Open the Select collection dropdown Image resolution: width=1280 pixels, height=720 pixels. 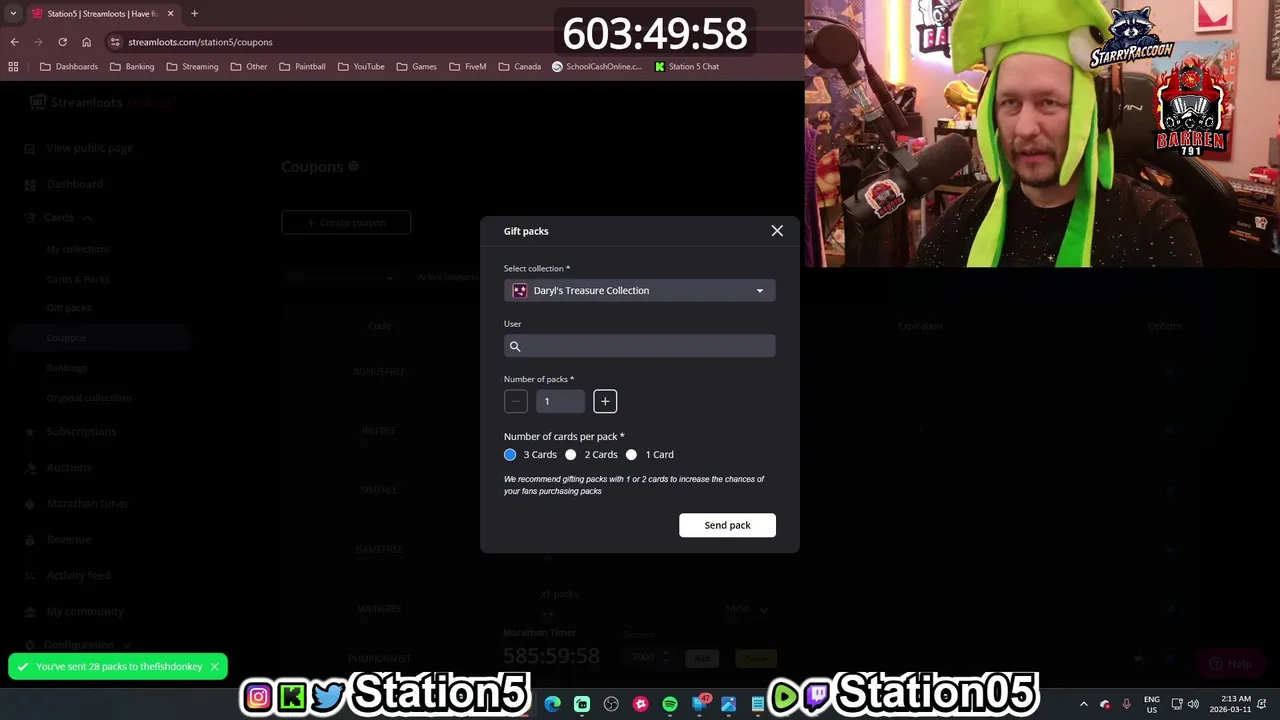coord(640,291)
